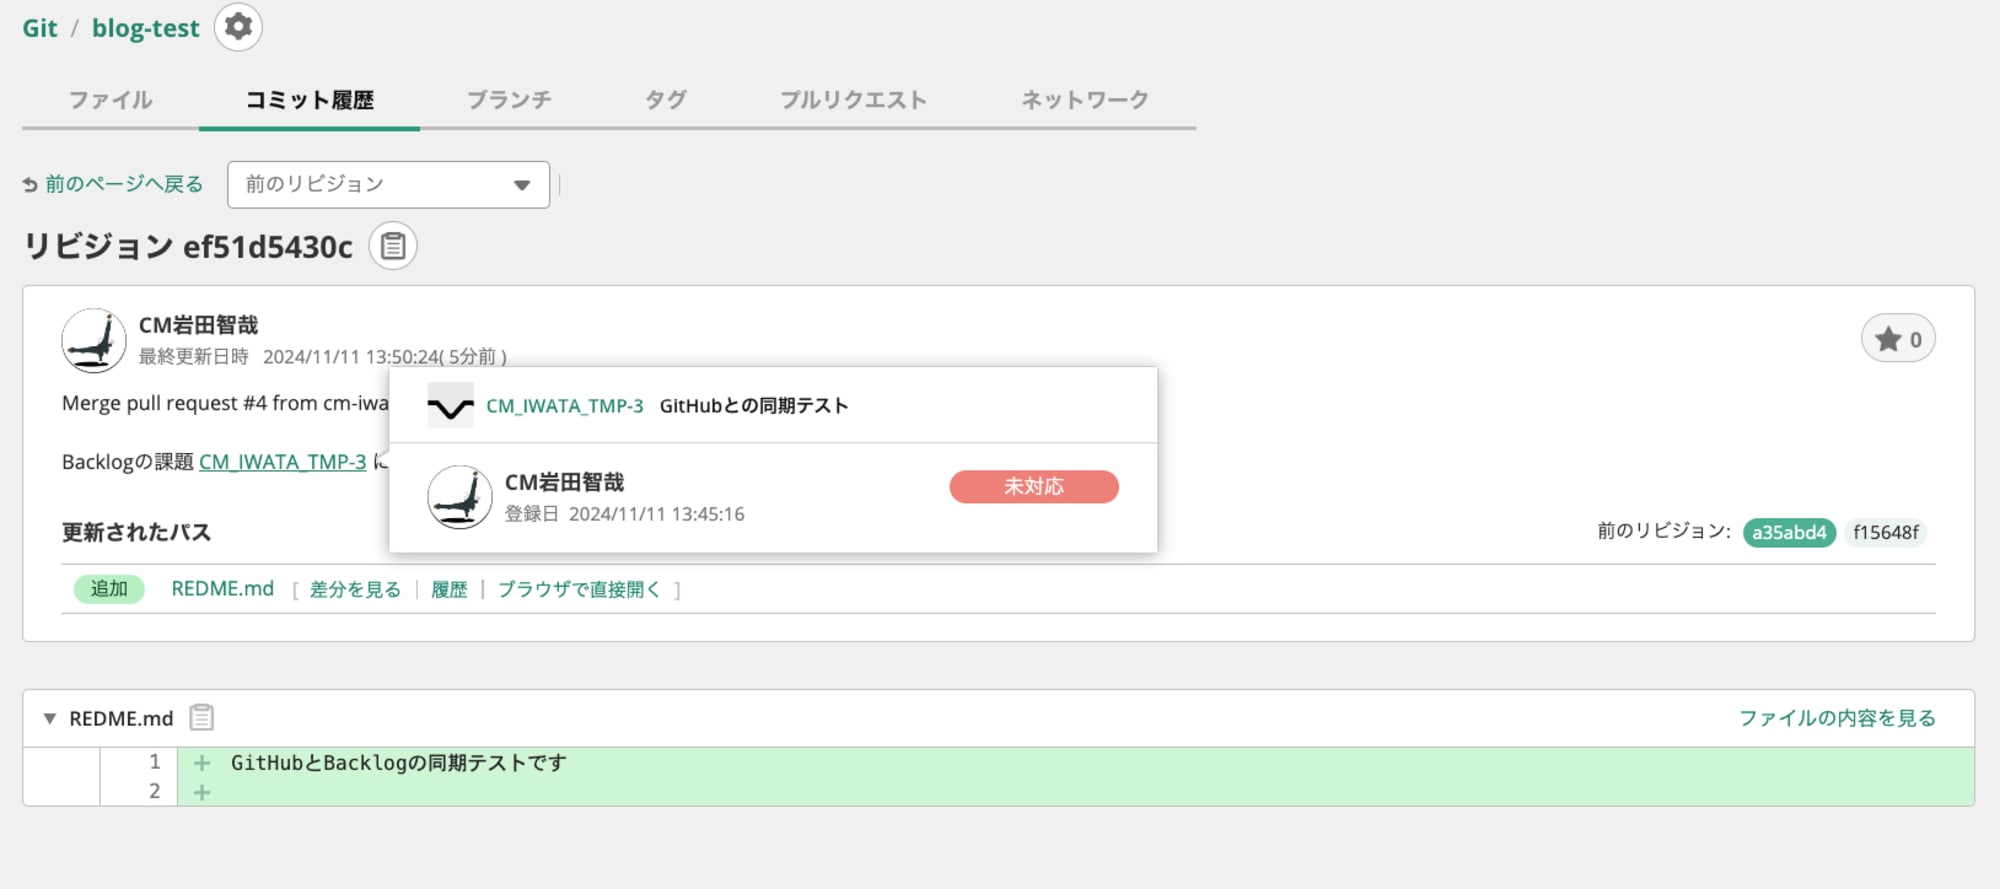Viewport: 2000px width, 889px height.
Task: Switch to the ファイル tab
Action: pos(110,100)
